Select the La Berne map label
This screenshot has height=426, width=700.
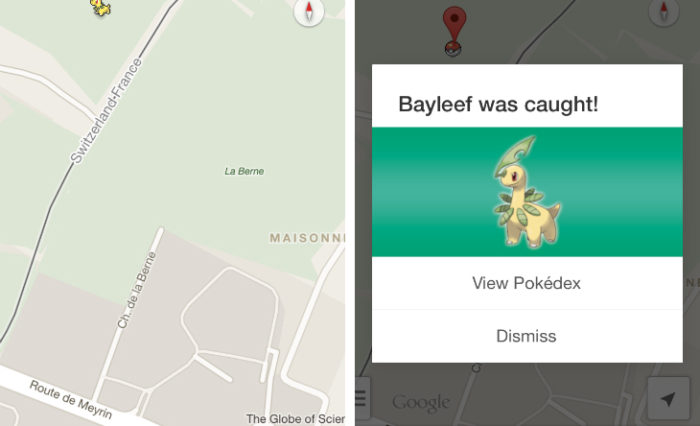click(244, 171)
